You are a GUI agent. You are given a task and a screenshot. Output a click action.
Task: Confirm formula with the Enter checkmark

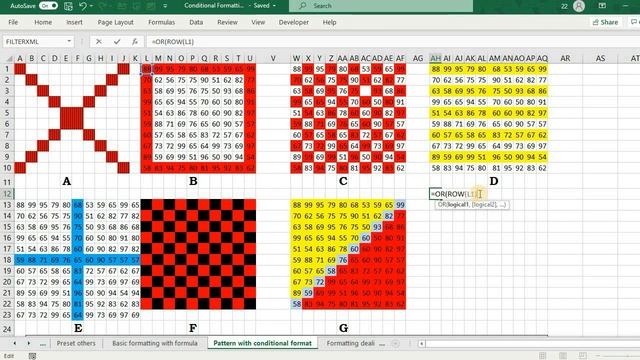tap(117, 41)
